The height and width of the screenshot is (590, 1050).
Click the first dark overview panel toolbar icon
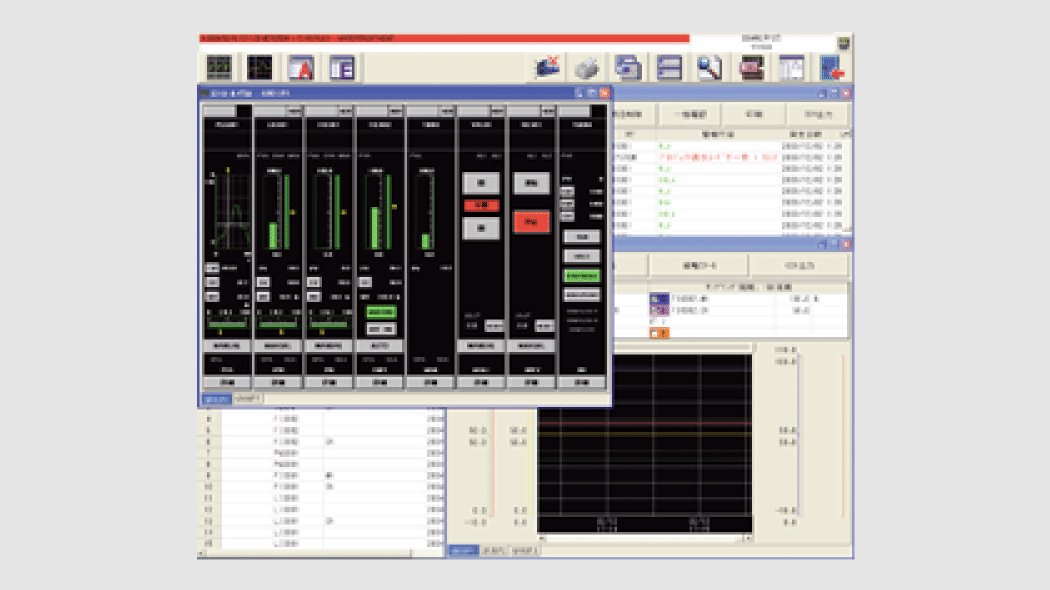click(x=219, y=67)
